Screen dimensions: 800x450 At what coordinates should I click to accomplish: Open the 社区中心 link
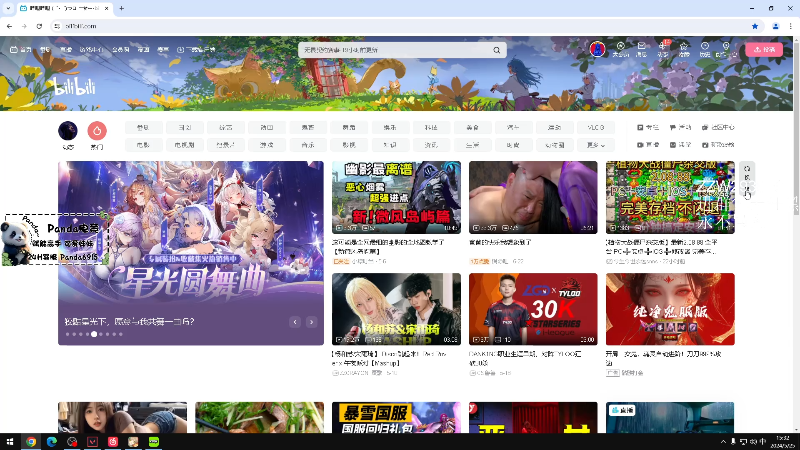tap(718, 128)
